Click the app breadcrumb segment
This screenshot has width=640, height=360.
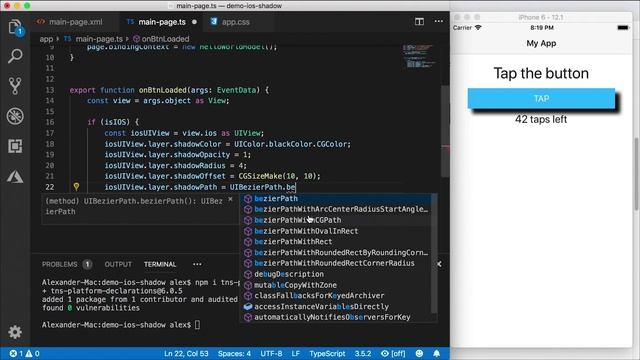46,39
